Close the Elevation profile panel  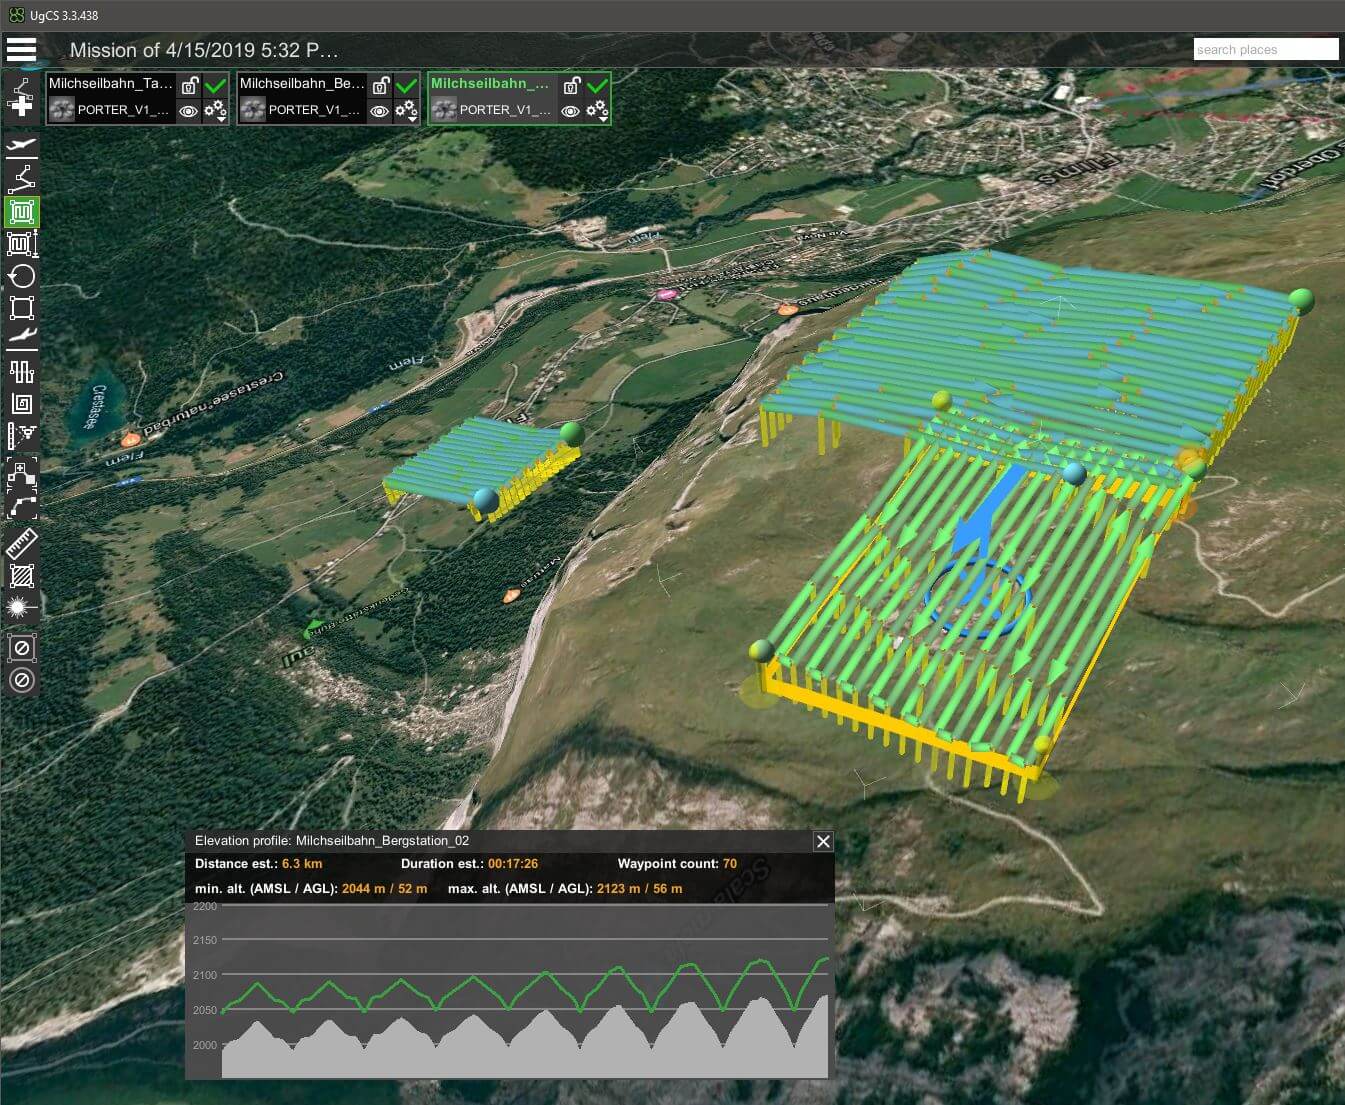click(823, 841)
